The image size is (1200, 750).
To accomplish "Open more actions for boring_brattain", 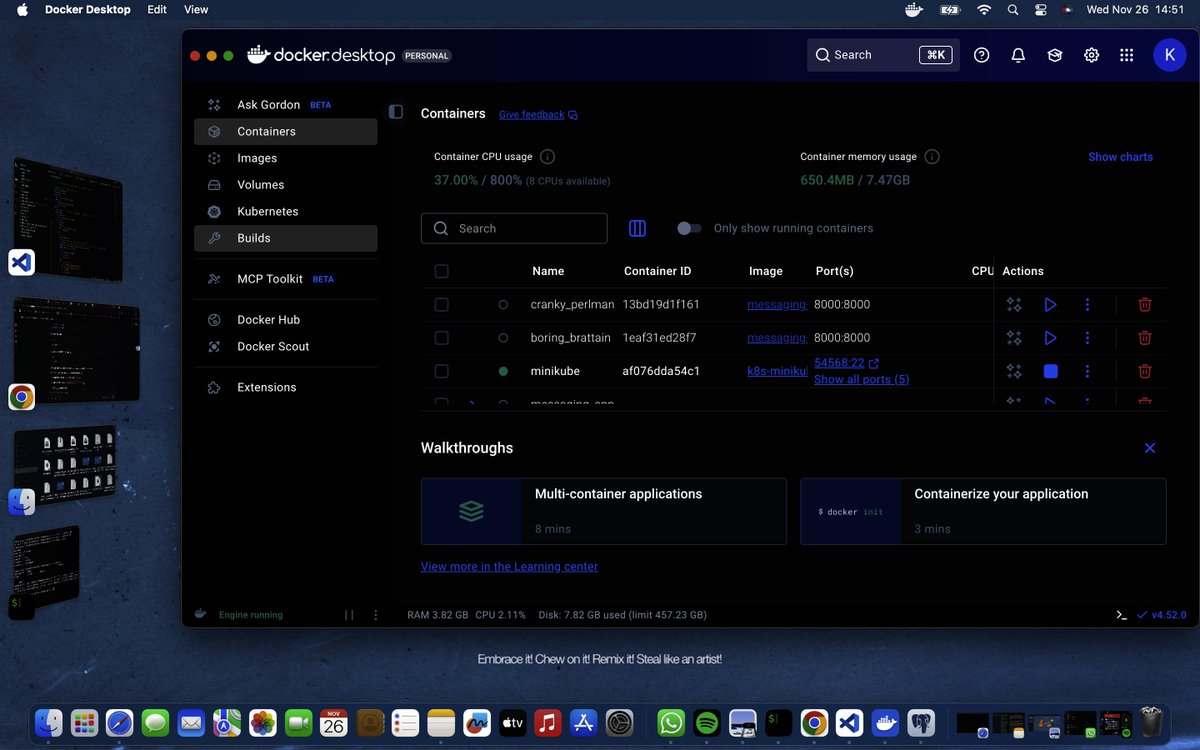I will click(1087, 338).
